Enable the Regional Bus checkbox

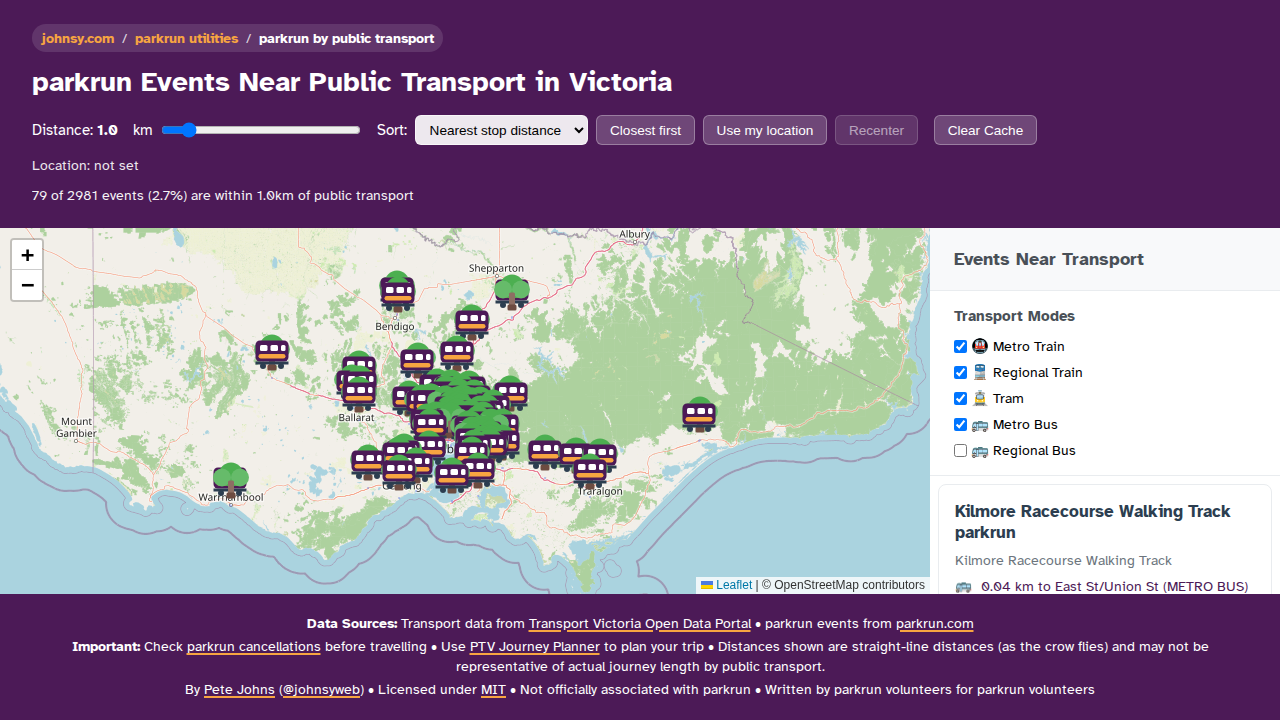click(x=961, y=450)
